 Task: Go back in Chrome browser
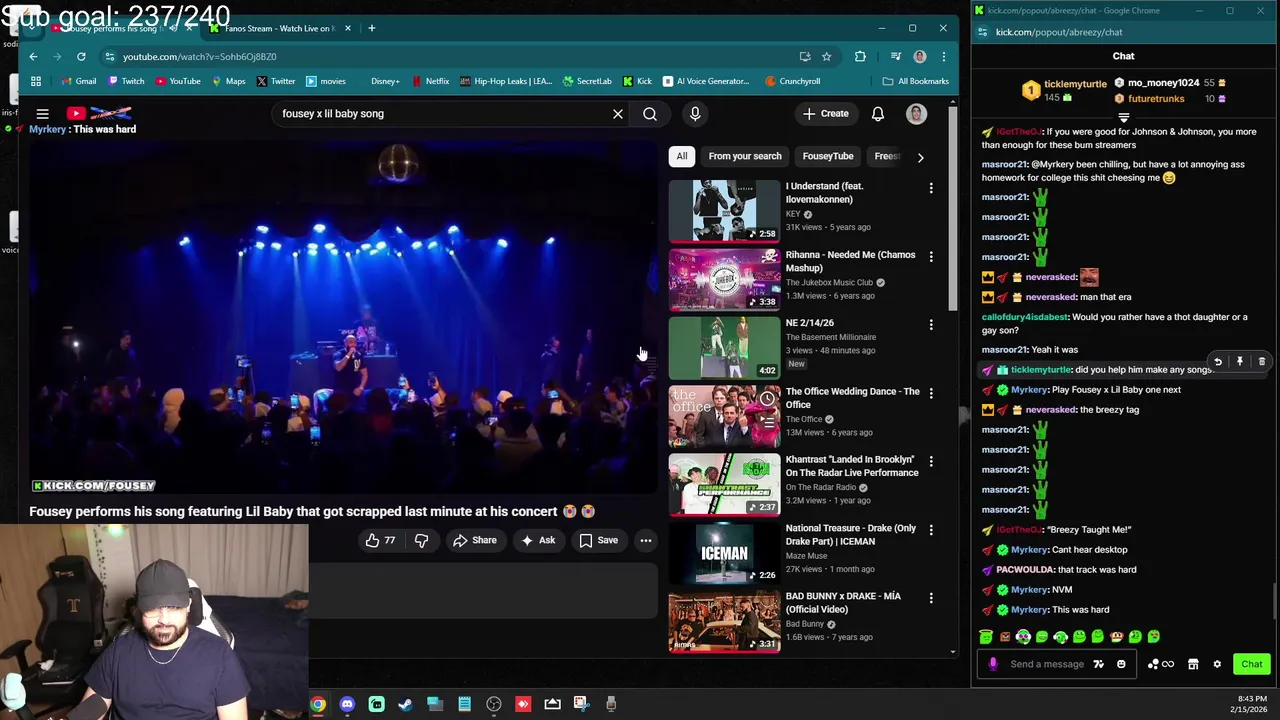point(33,57)
